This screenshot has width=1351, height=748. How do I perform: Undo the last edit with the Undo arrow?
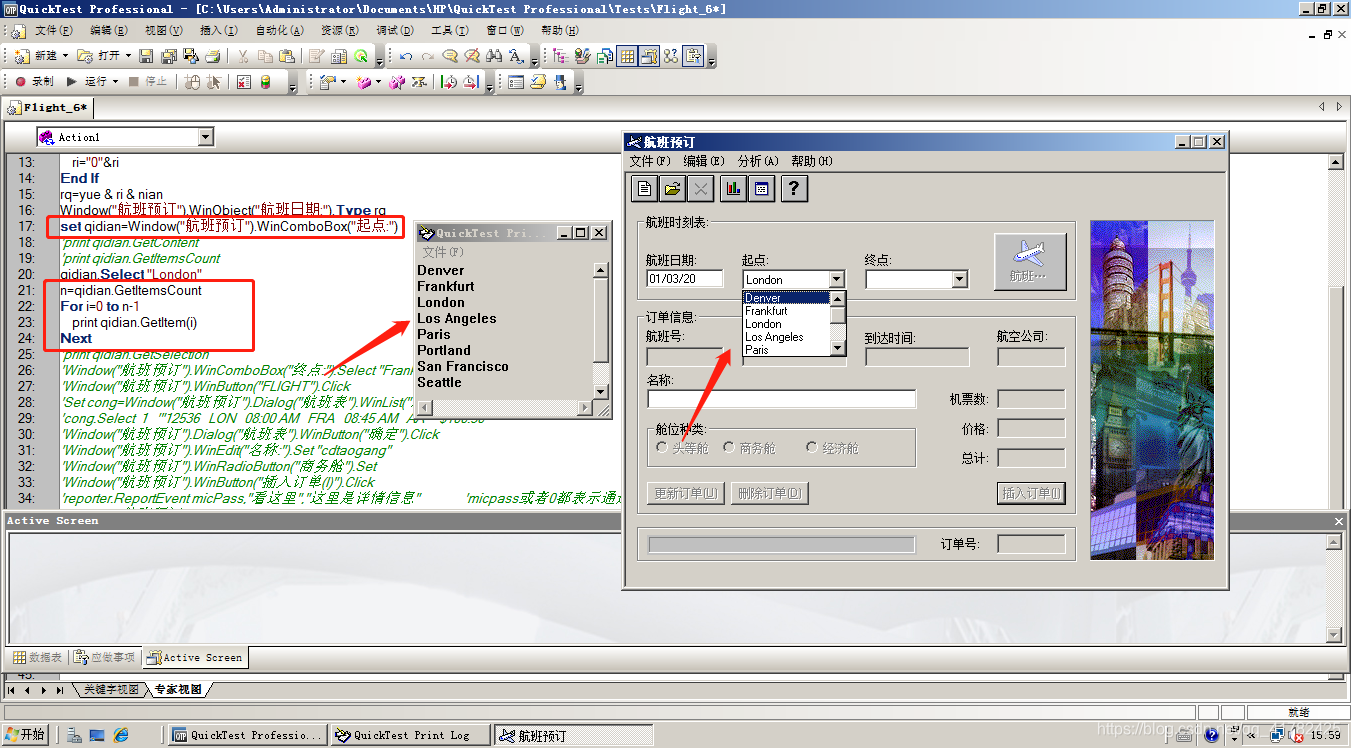point(405,56)
